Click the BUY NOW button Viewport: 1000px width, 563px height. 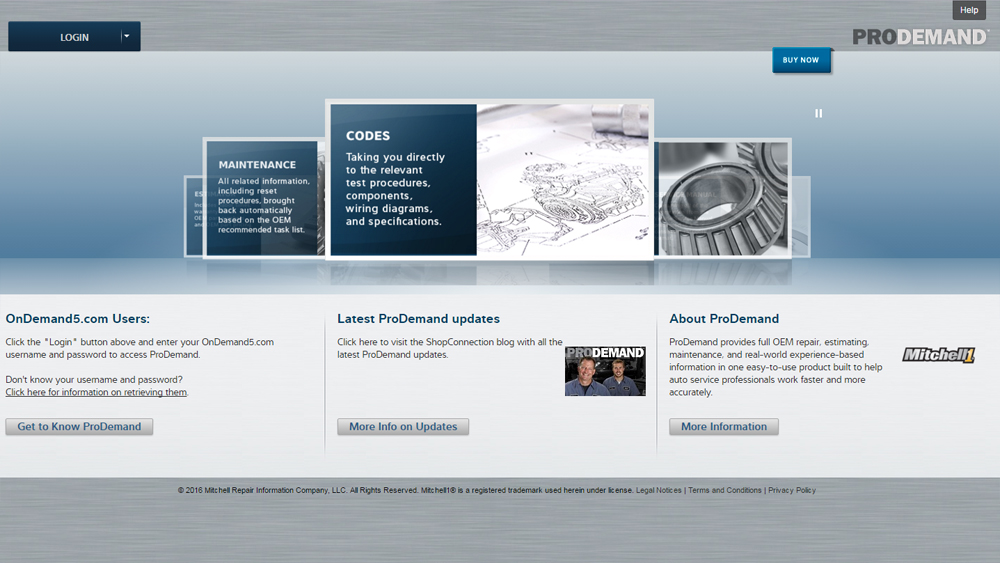(x=801, y=60)
